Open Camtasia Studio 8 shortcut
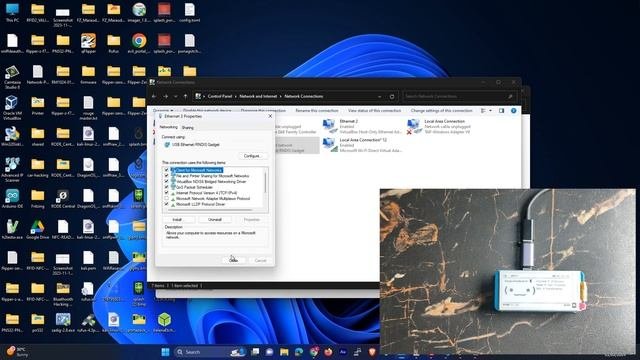Screen dimensions: 640x360 pyautogui.click(x=12, y=77)
